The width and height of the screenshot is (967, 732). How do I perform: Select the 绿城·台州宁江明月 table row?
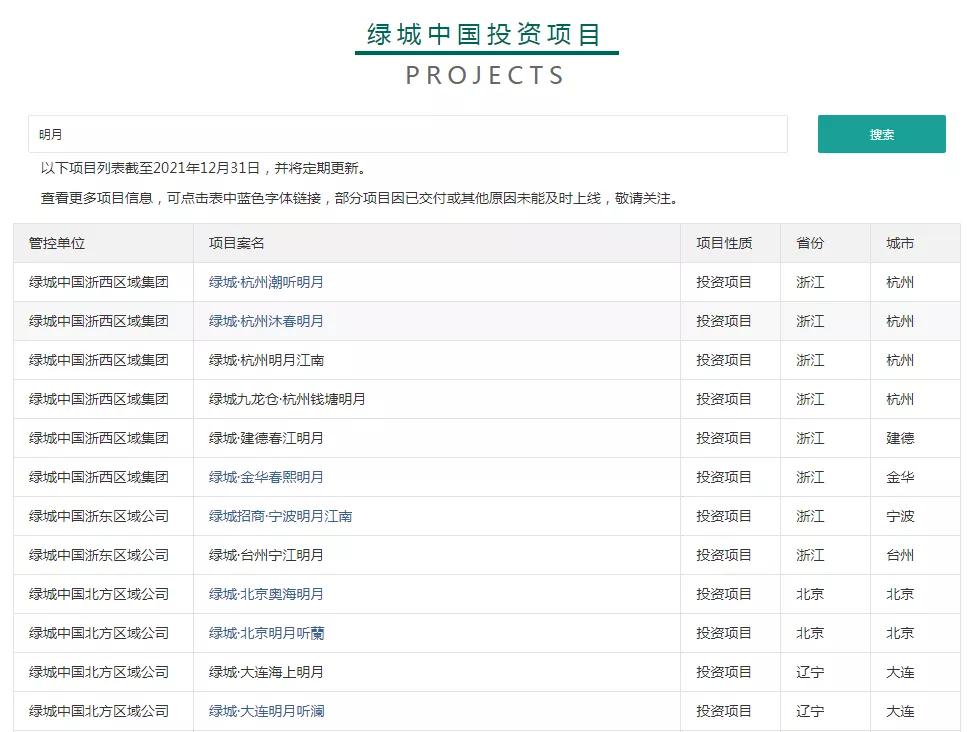pos(484,555)
